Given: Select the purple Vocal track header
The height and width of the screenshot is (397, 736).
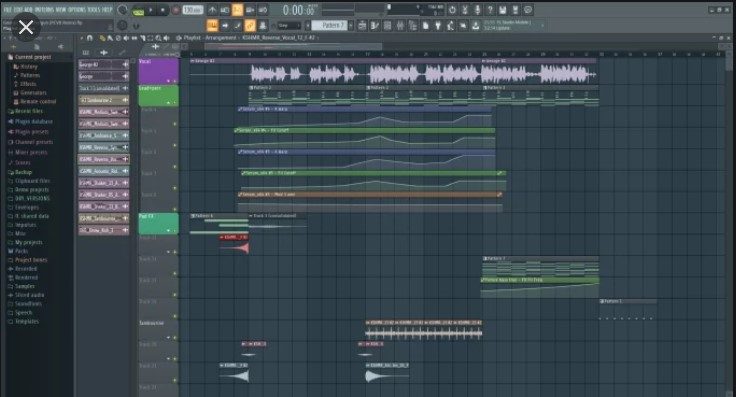Looking at the screenshot, I should [158, 71].
